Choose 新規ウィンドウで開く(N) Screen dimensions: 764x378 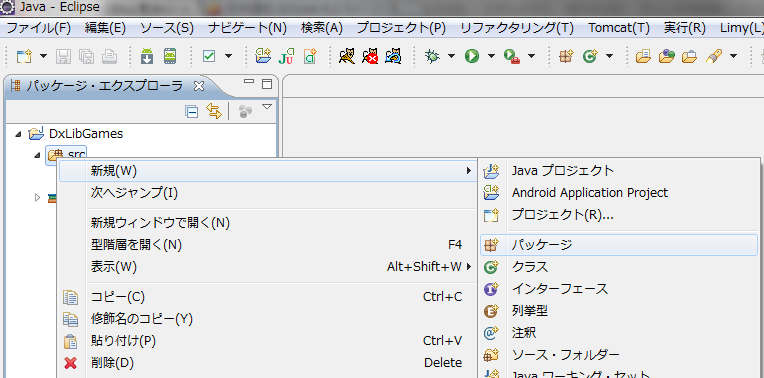click(267, 223)
